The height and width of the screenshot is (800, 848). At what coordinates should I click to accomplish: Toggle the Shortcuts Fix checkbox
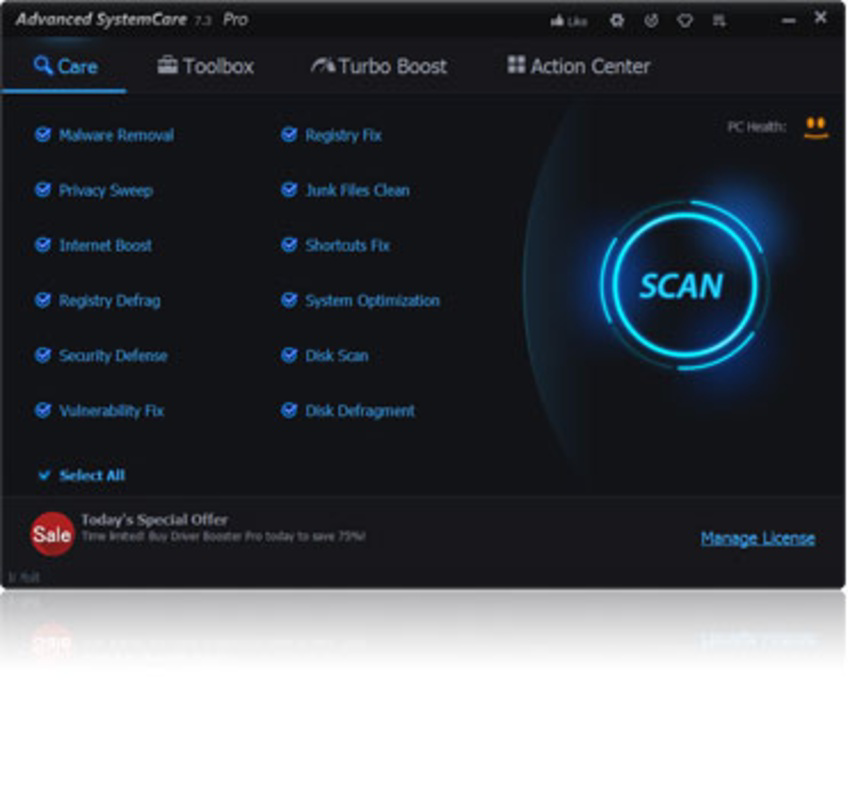coord(289,244)
